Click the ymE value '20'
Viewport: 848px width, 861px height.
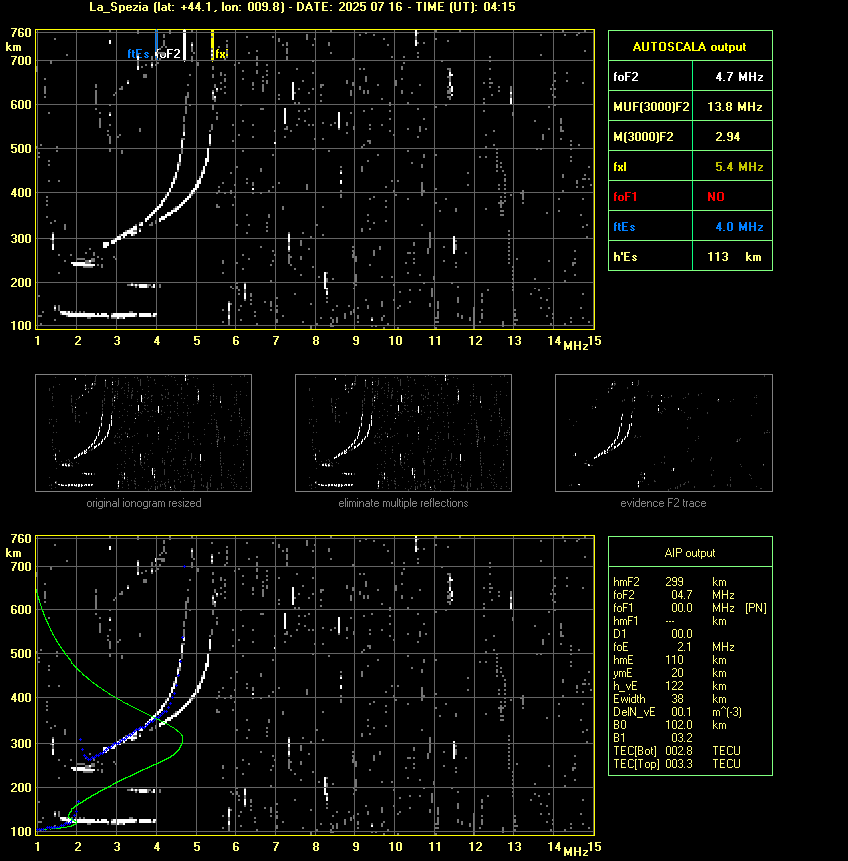click(677, 673)
